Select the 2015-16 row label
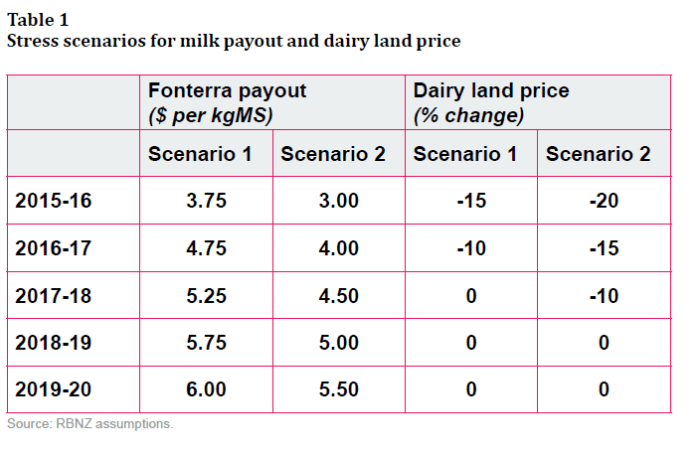 [x=53, y=201]
